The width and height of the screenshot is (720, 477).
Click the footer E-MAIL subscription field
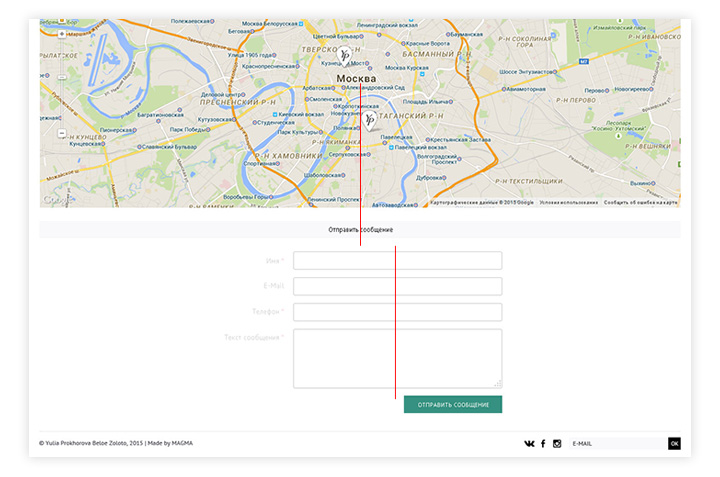coord(619,443)
